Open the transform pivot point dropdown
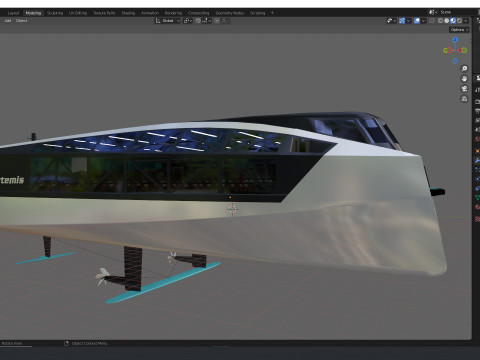Screen dimensions: 480x360 point(188,21)
